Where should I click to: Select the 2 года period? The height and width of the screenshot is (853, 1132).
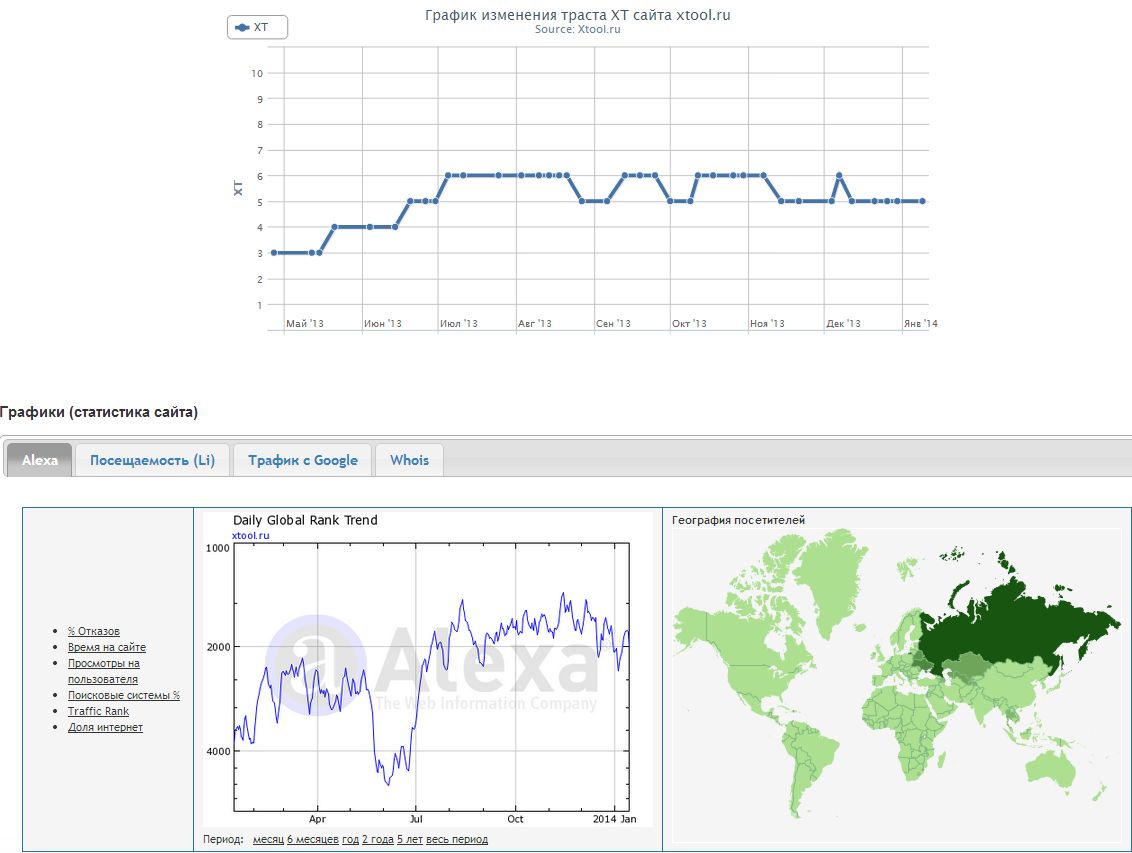(378, 839)
